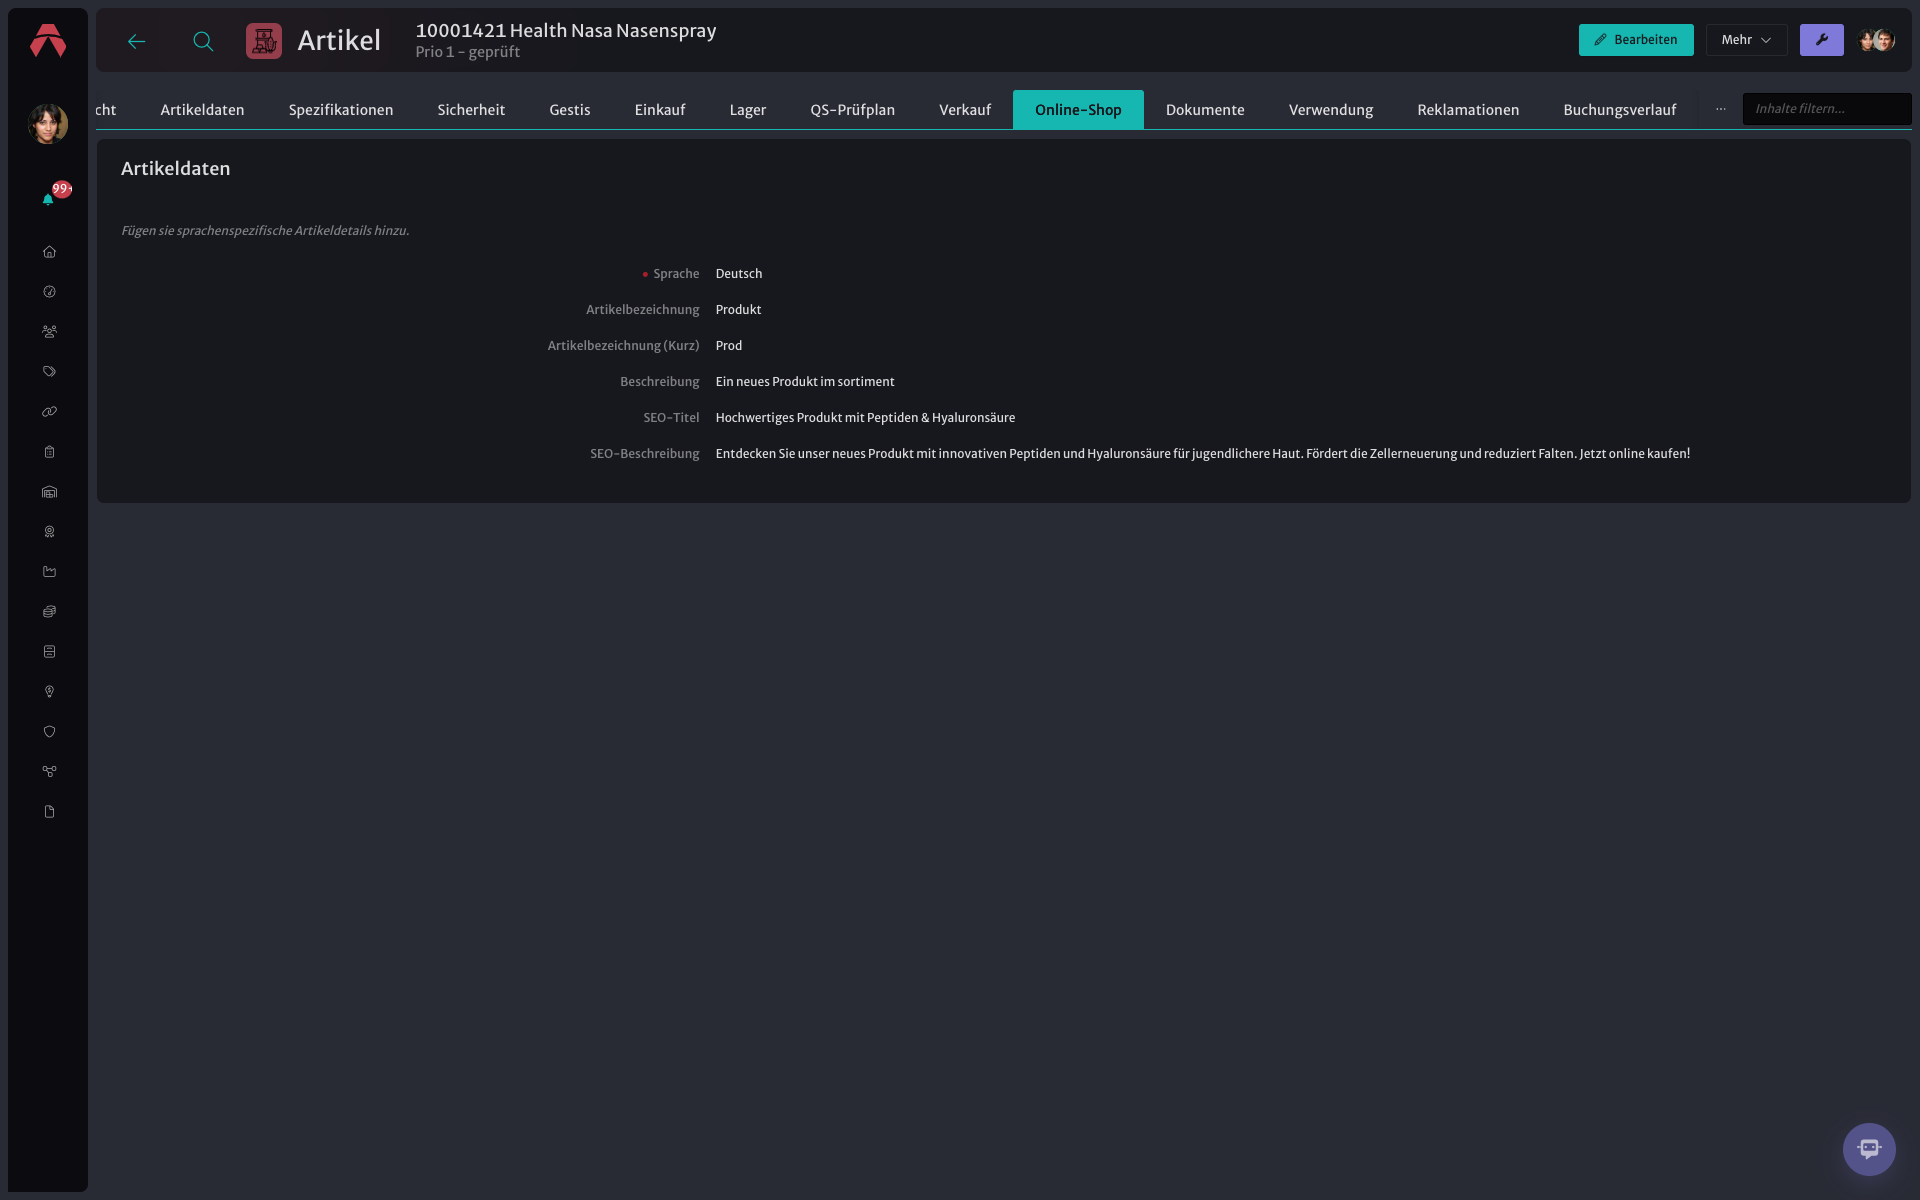Open the lightbulb ideas sidebar icon
The height and width of the screenshot is (1200, 1920).
pos(49,692)
